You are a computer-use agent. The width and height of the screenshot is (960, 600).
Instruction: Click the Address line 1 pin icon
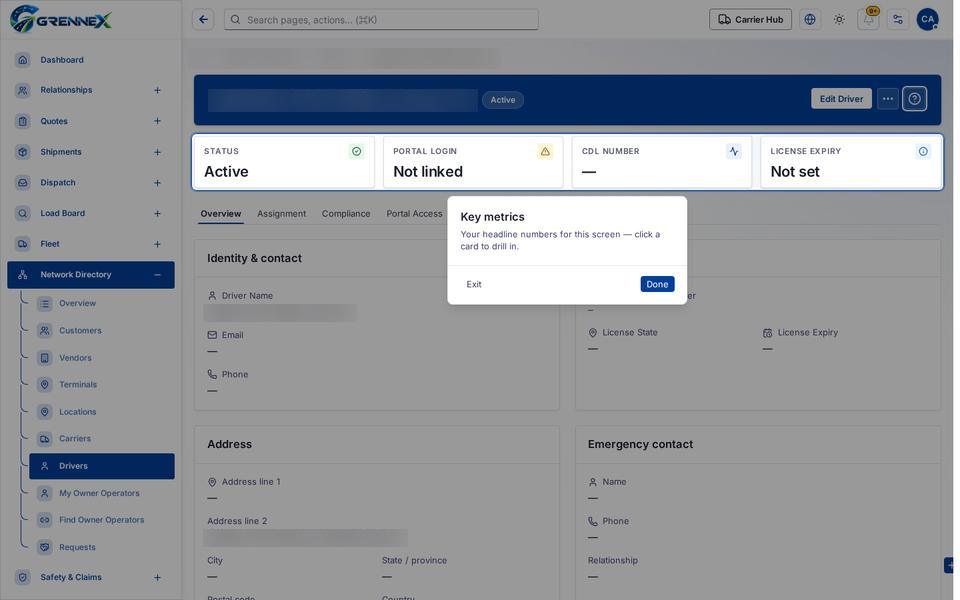click(x=212, y=482)
